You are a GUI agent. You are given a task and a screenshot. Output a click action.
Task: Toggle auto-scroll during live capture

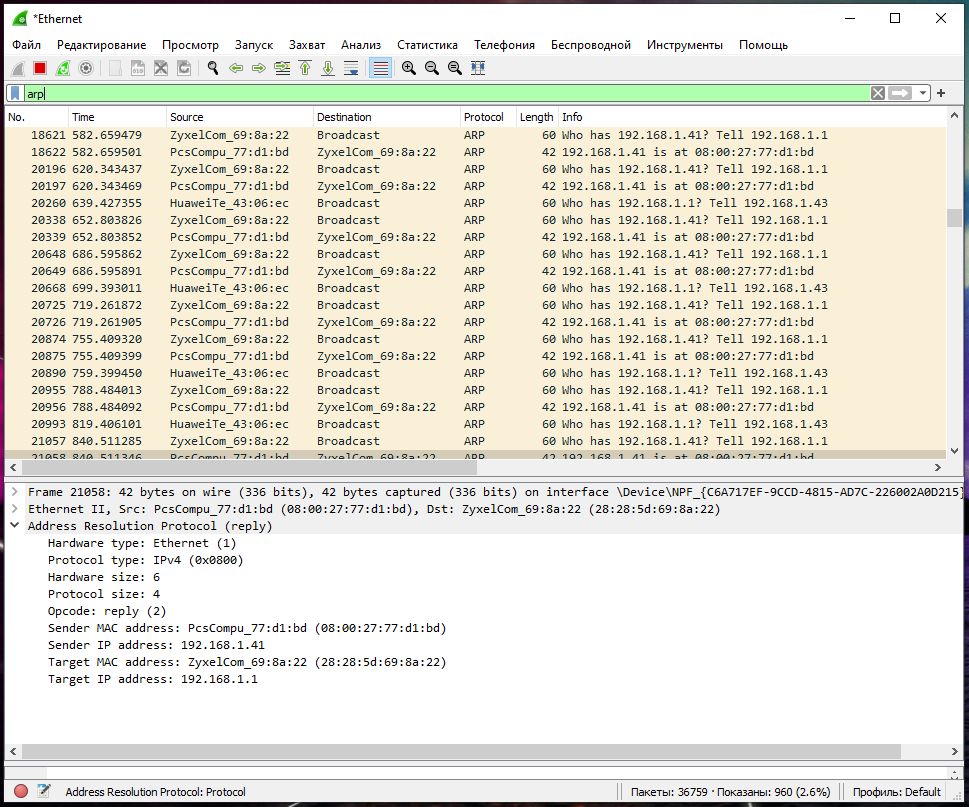(x=351, y=68)
